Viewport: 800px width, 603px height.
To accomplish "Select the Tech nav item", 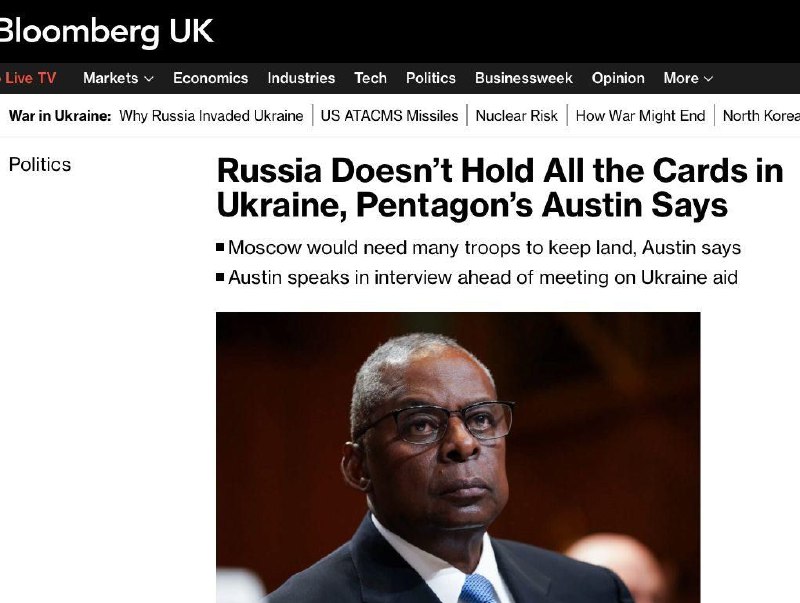I will (370, 78).
